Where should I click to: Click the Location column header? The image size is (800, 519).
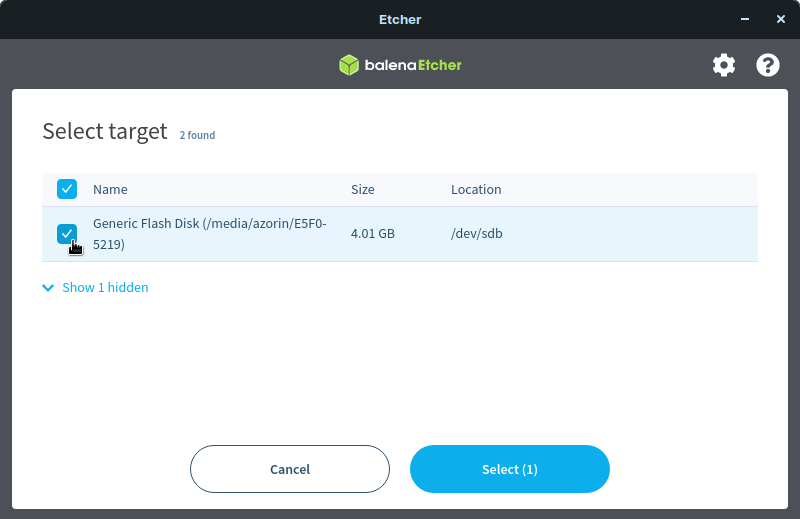click(x=476, y=190)
